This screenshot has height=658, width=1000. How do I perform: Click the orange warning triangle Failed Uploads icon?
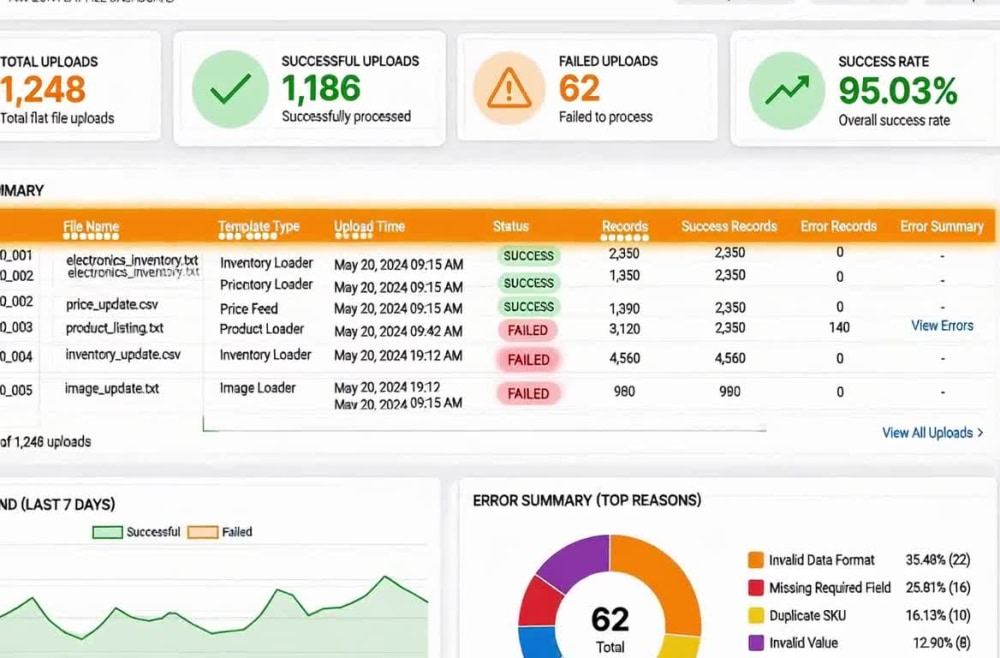pyautogui.click(x=509, y=89)
